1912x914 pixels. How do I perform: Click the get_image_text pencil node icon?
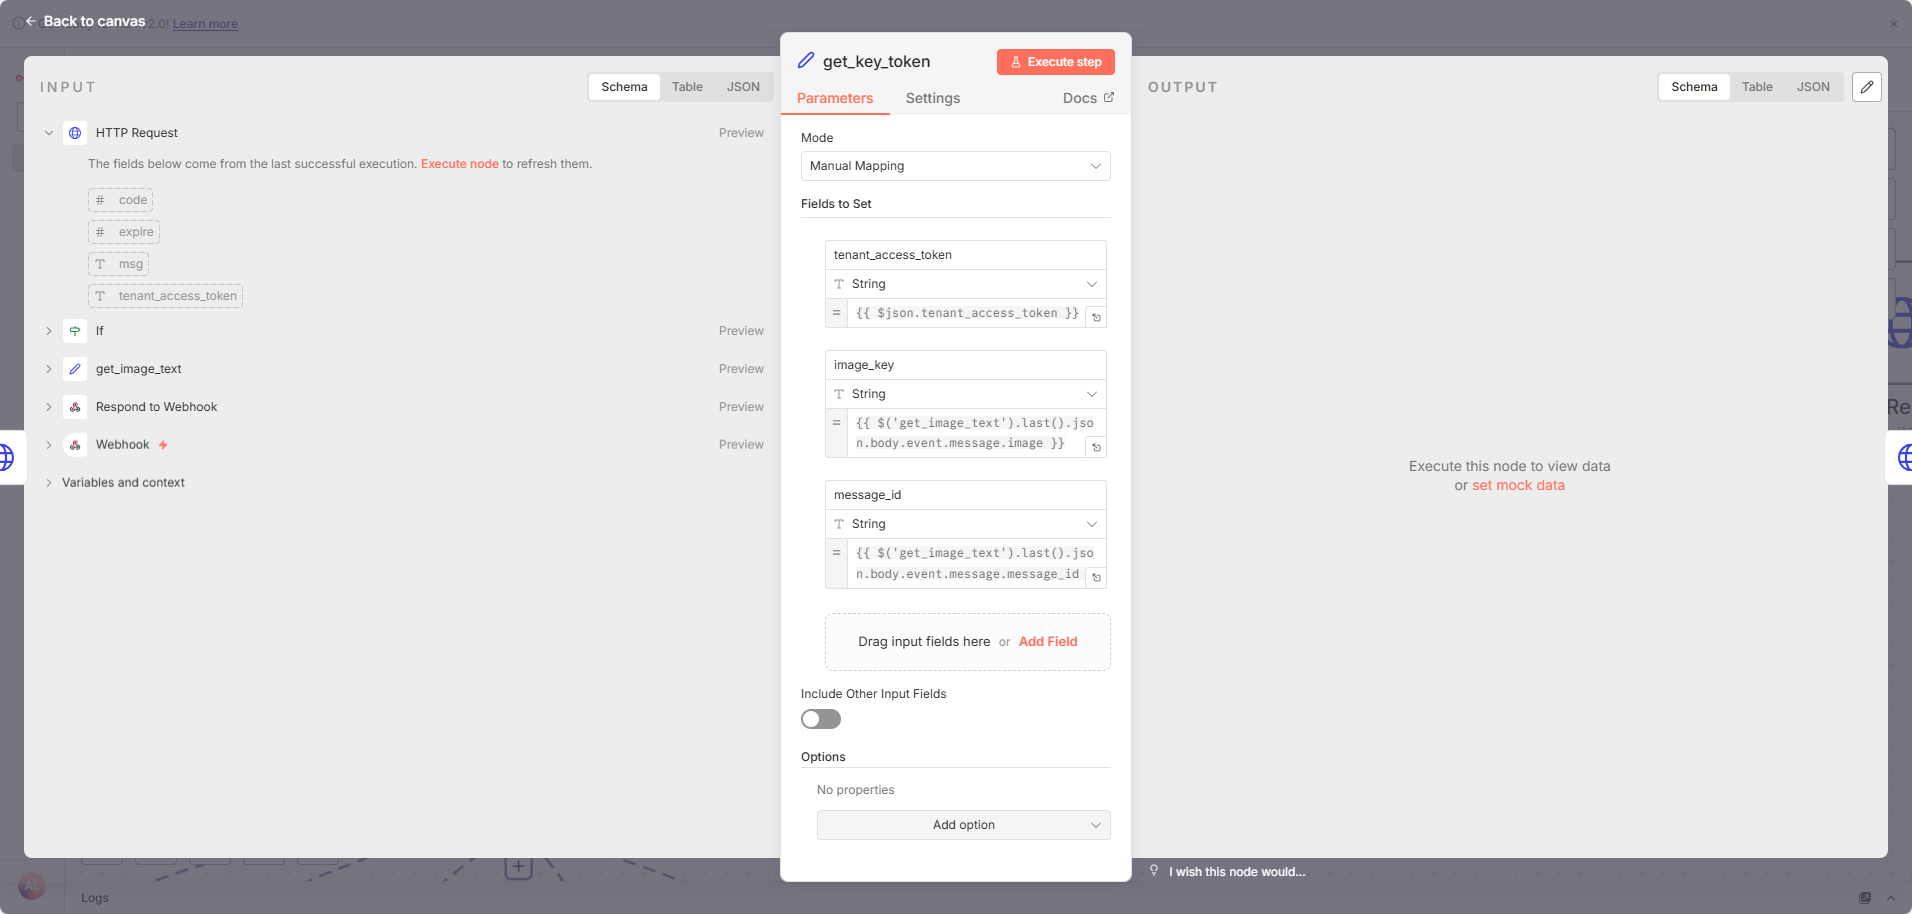pos(75,369)
